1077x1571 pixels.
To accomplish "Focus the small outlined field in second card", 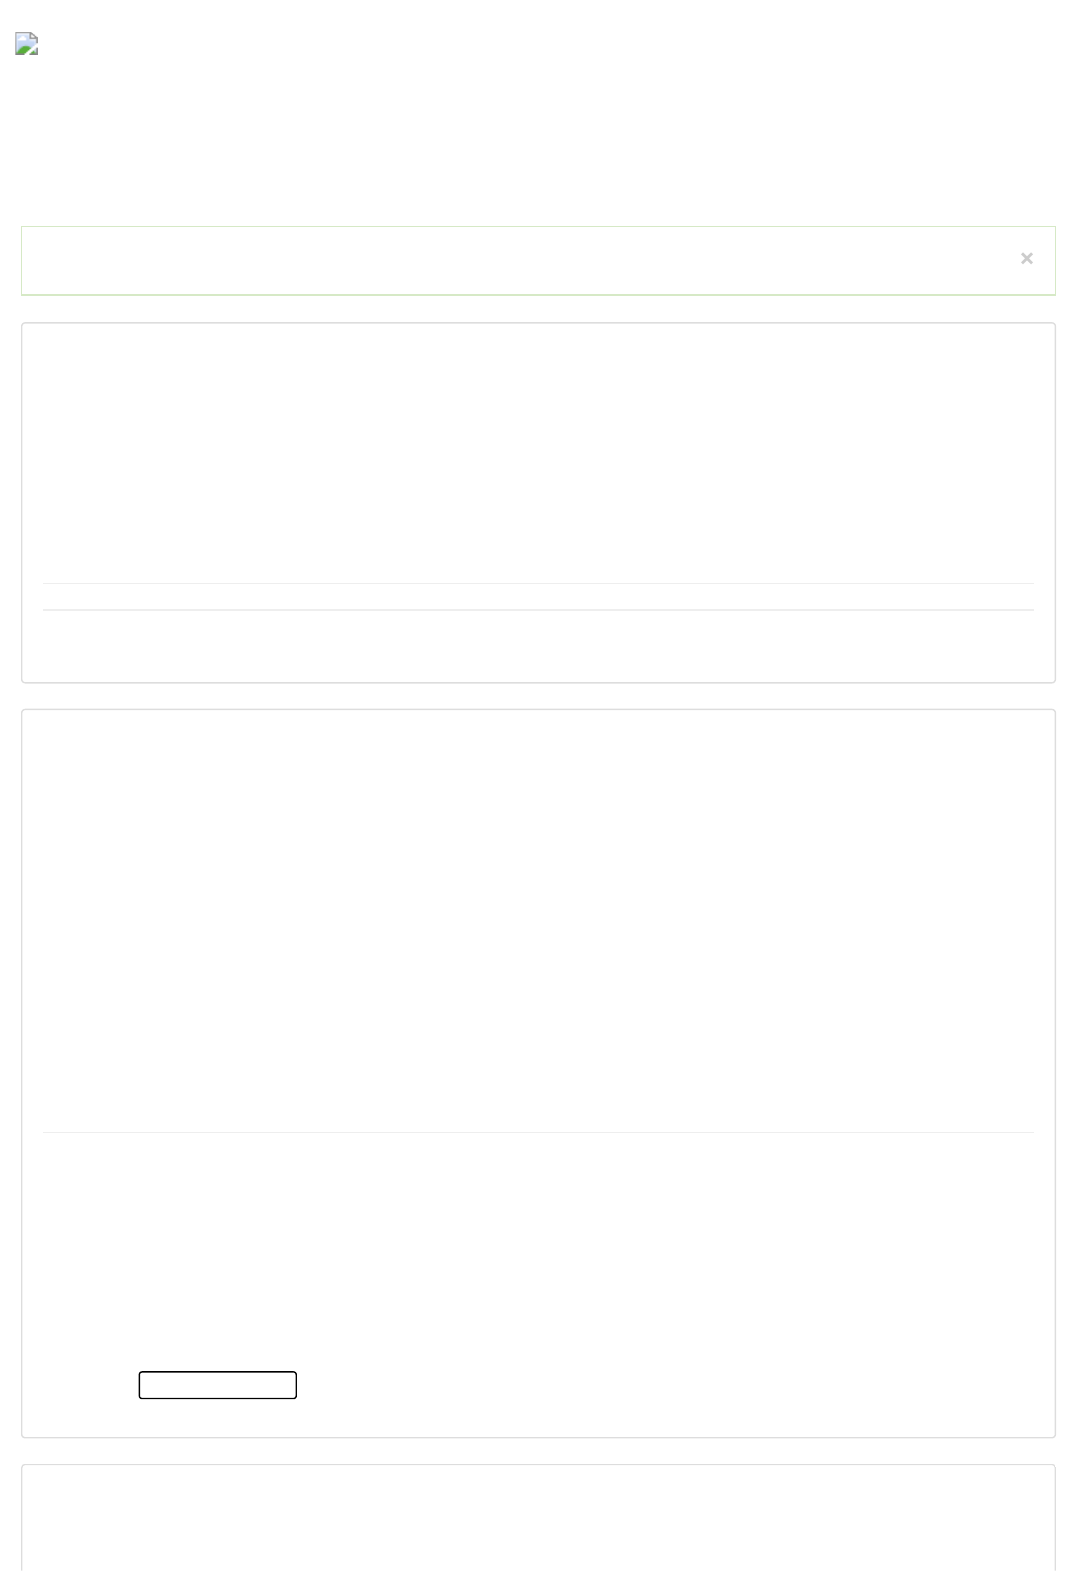I will [x=218, y=1385].
